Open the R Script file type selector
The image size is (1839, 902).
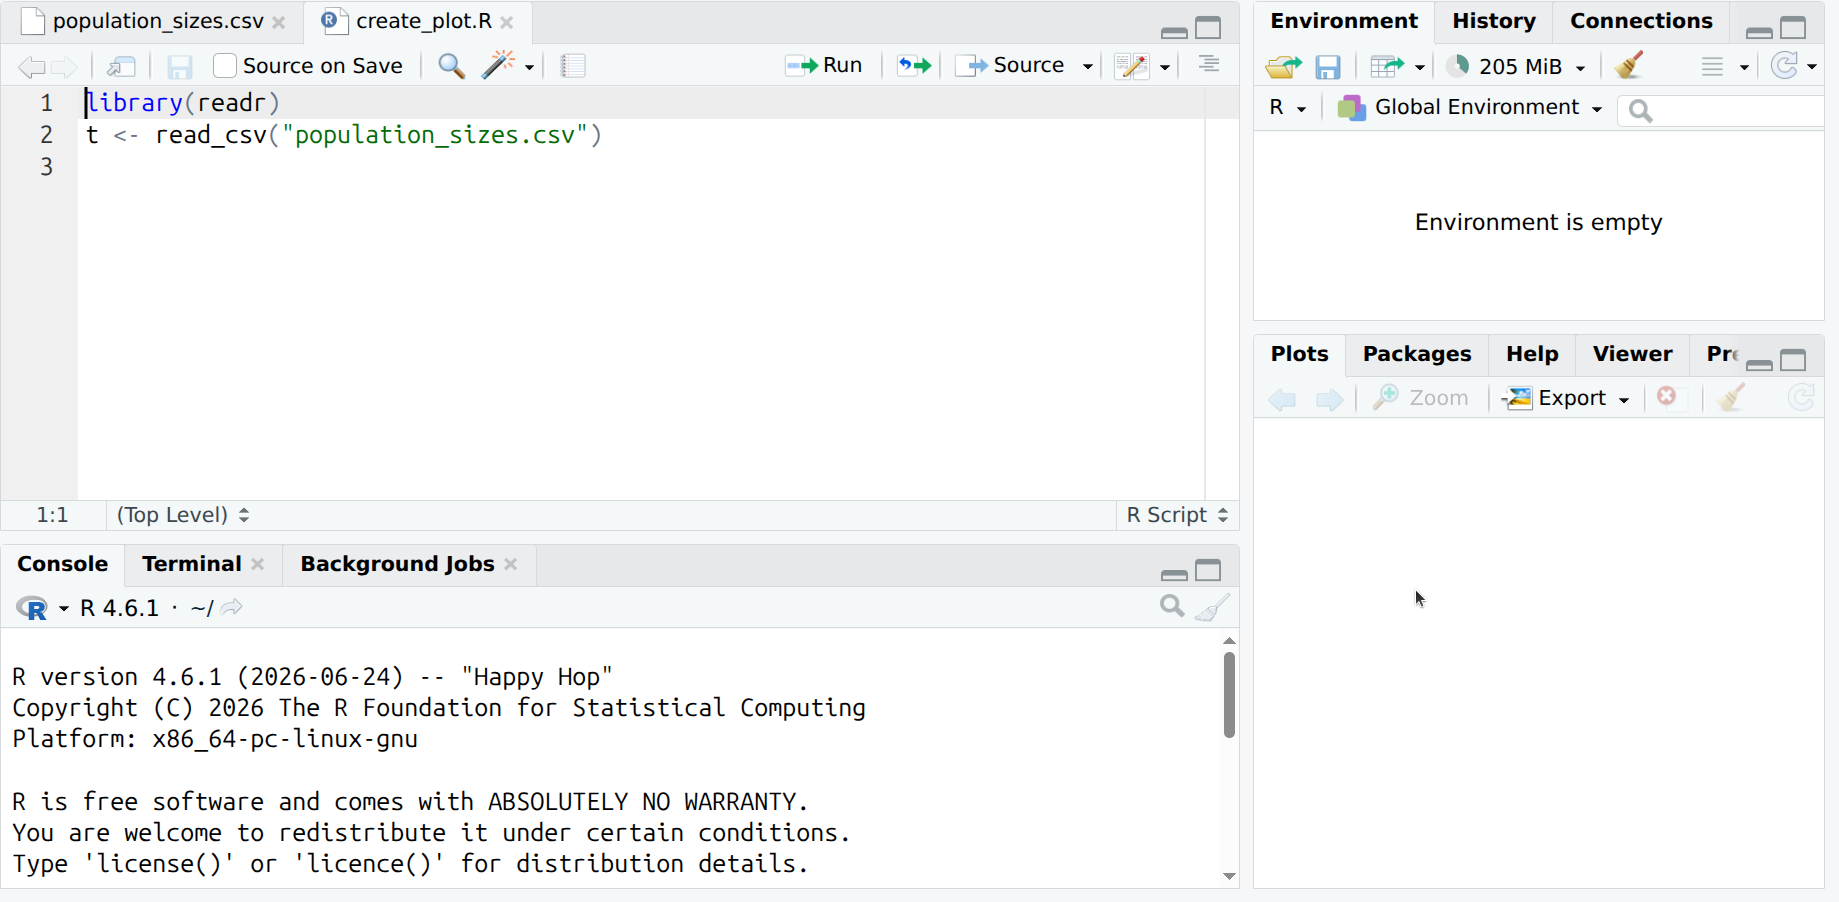1177,515
